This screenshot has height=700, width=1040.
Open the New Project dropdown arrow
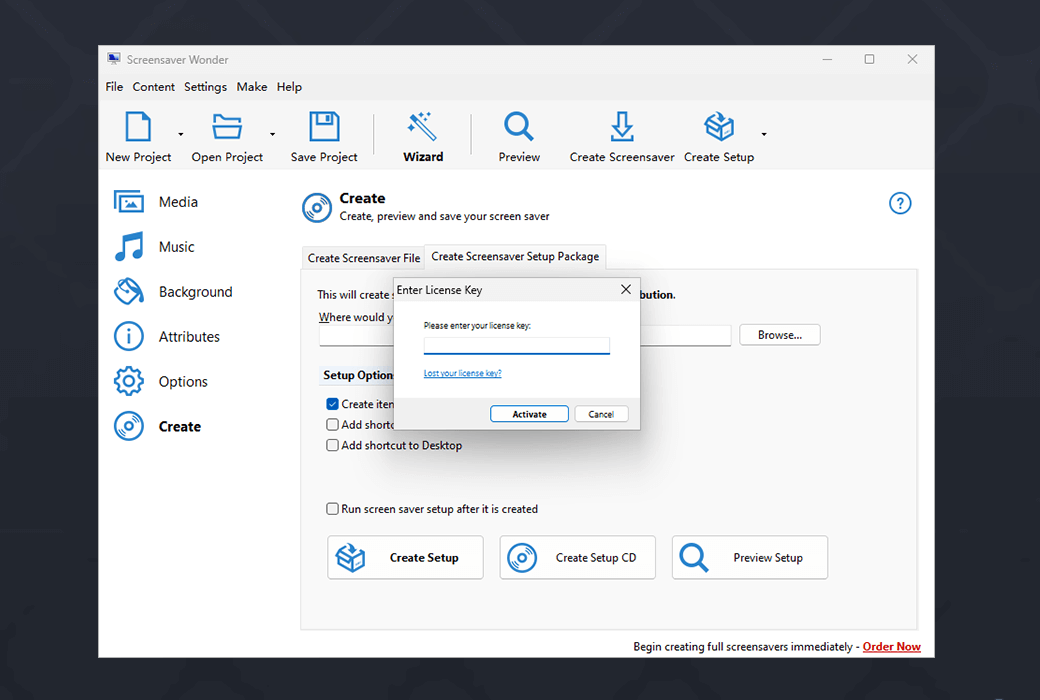click(180, 135)
